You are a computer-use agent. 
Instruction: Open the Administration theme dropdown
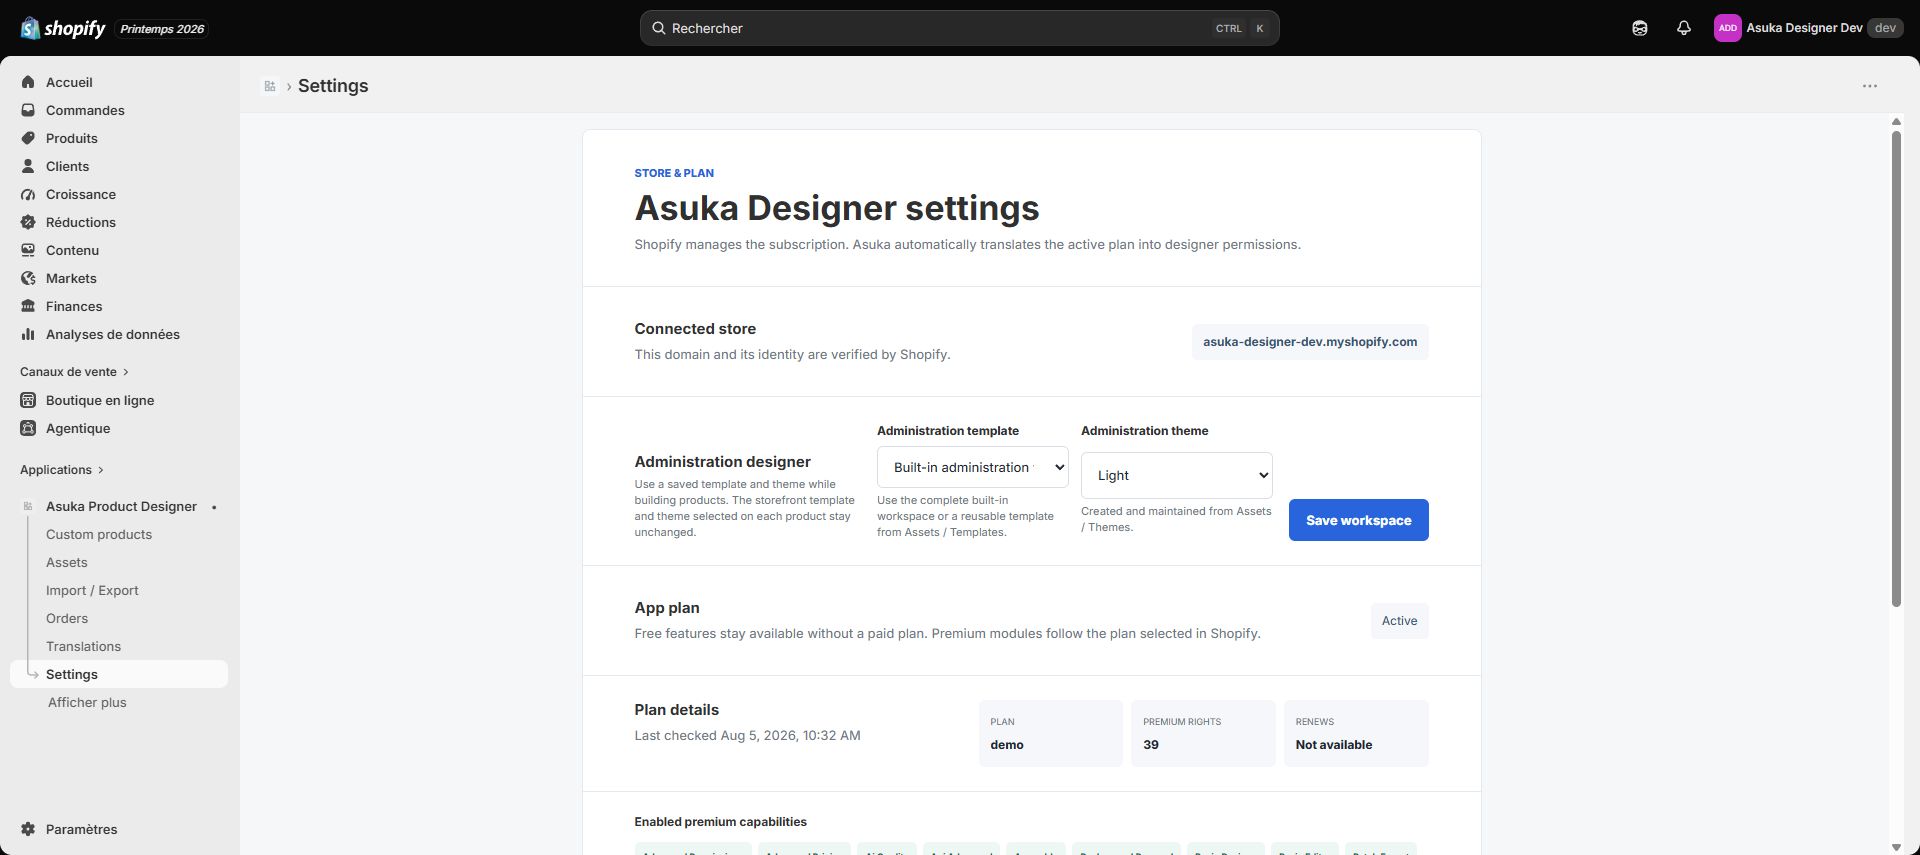(x=1177, y=475)
